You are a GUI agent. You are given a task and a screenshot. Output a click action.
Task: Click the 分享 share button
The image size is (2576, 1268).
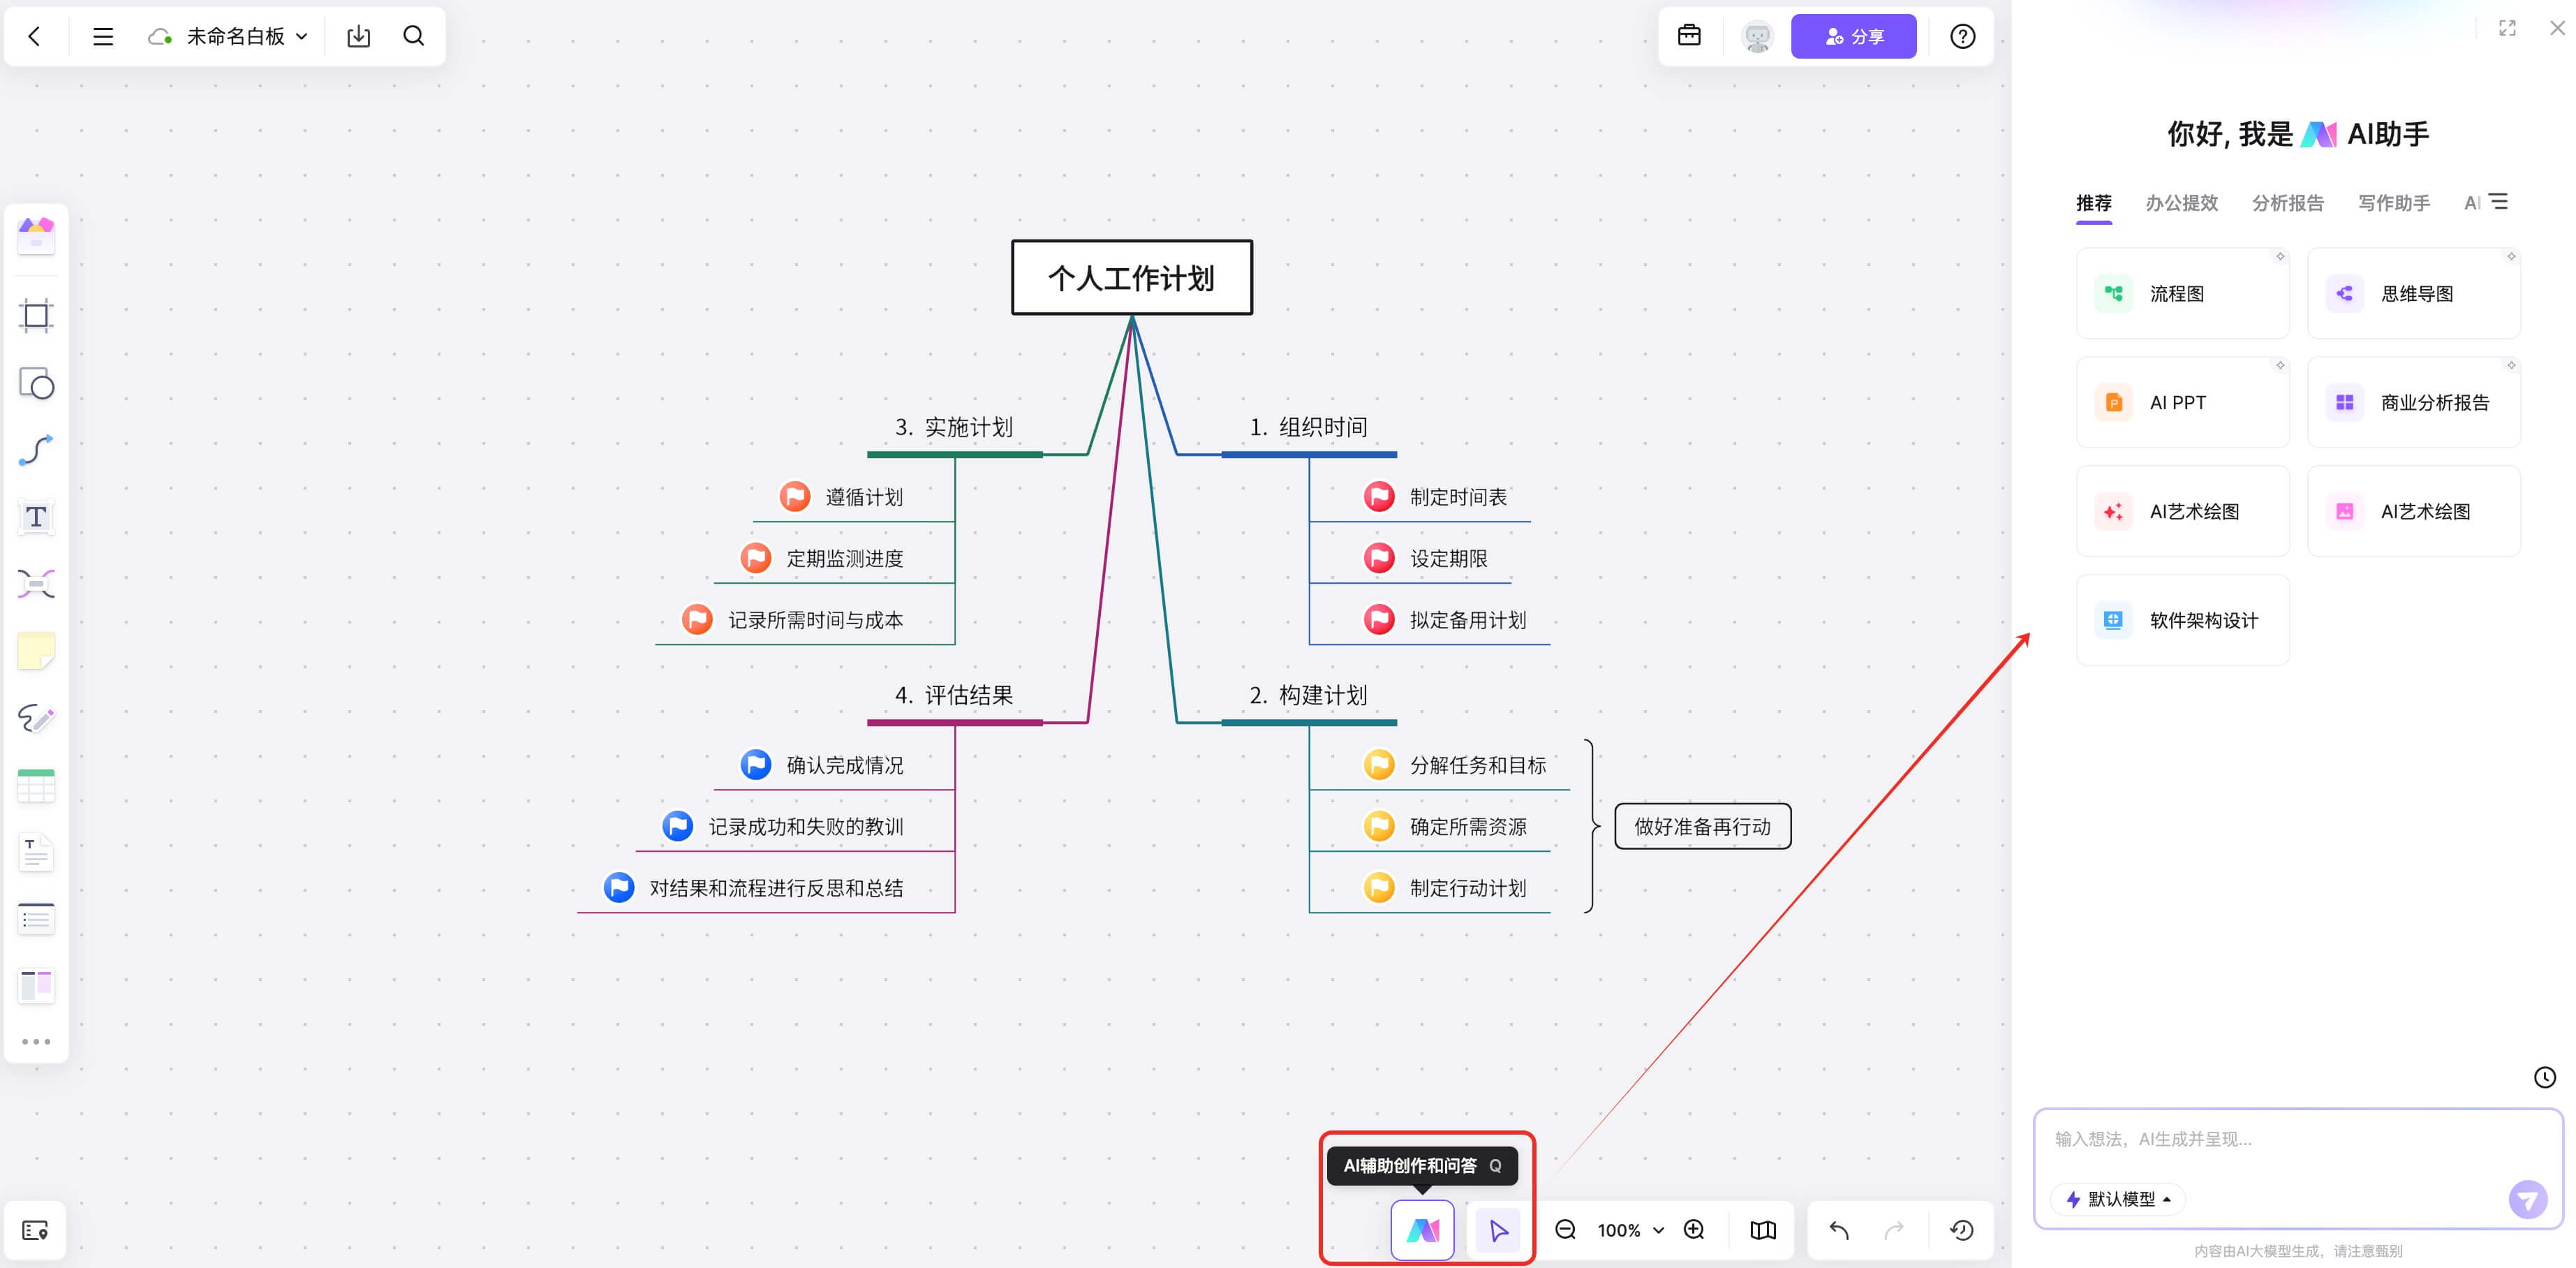click(1853, 37)
